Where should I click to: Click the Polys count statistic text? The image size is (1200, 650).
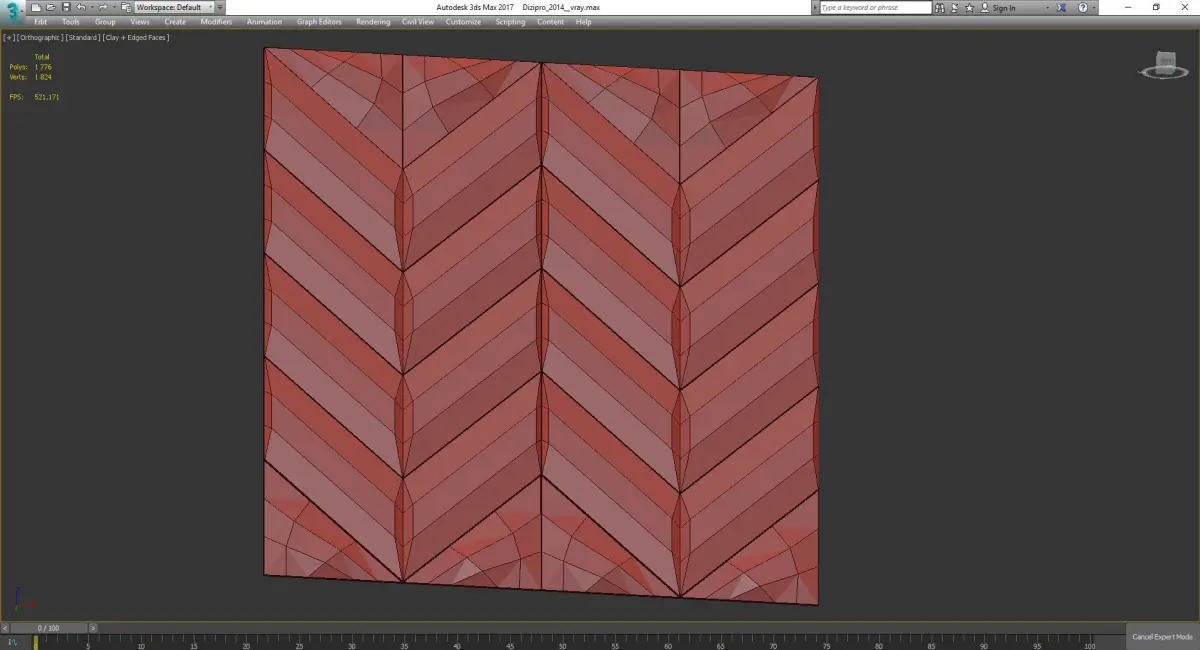point(30,67)
